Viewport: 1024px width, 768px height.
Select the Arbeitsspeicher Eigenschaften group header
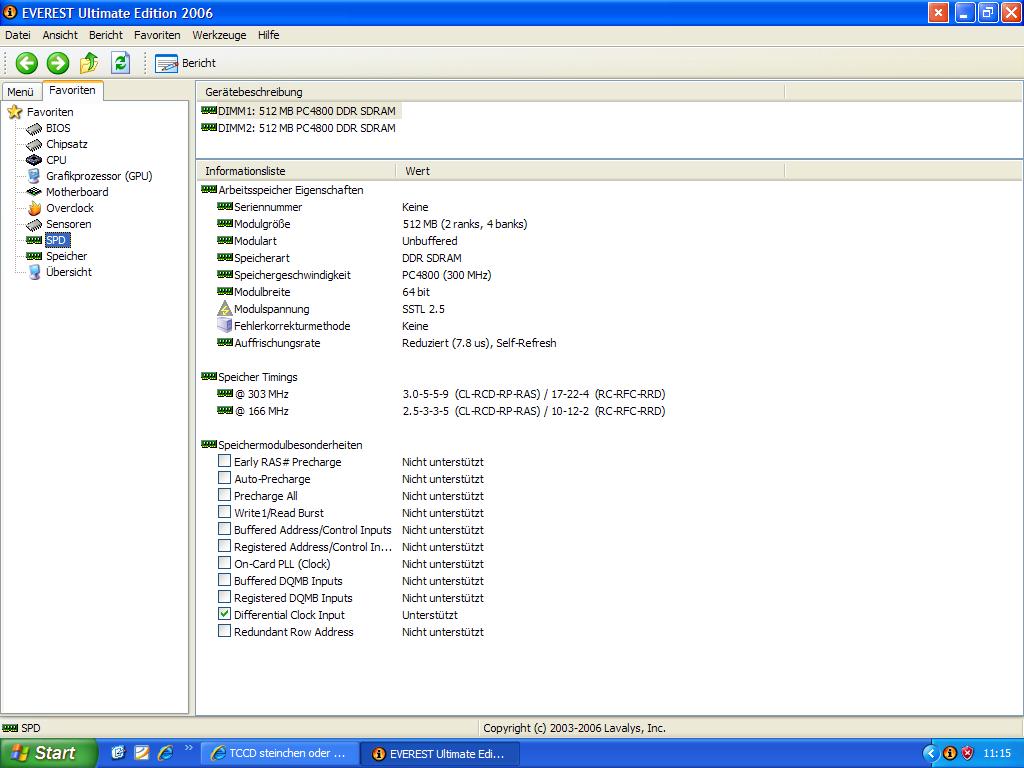click(282, 190)
